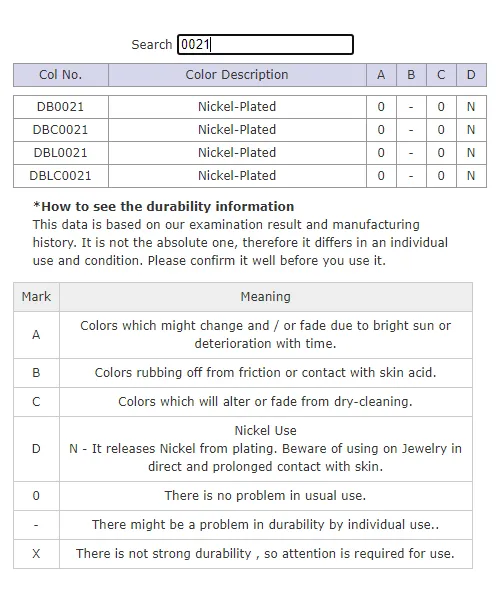Select the DBL0021 color number cell
Viewport: 500px width, 600px height.
pyautogui.click(x=61, y=153)
